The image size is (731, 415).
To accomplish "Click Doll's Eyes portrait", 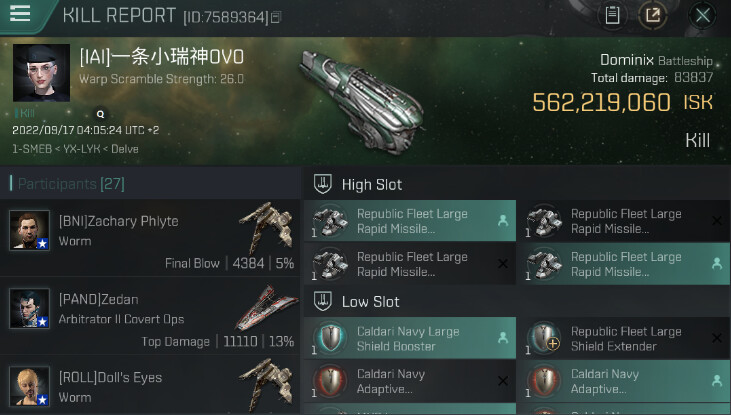I will pos(29,386).
